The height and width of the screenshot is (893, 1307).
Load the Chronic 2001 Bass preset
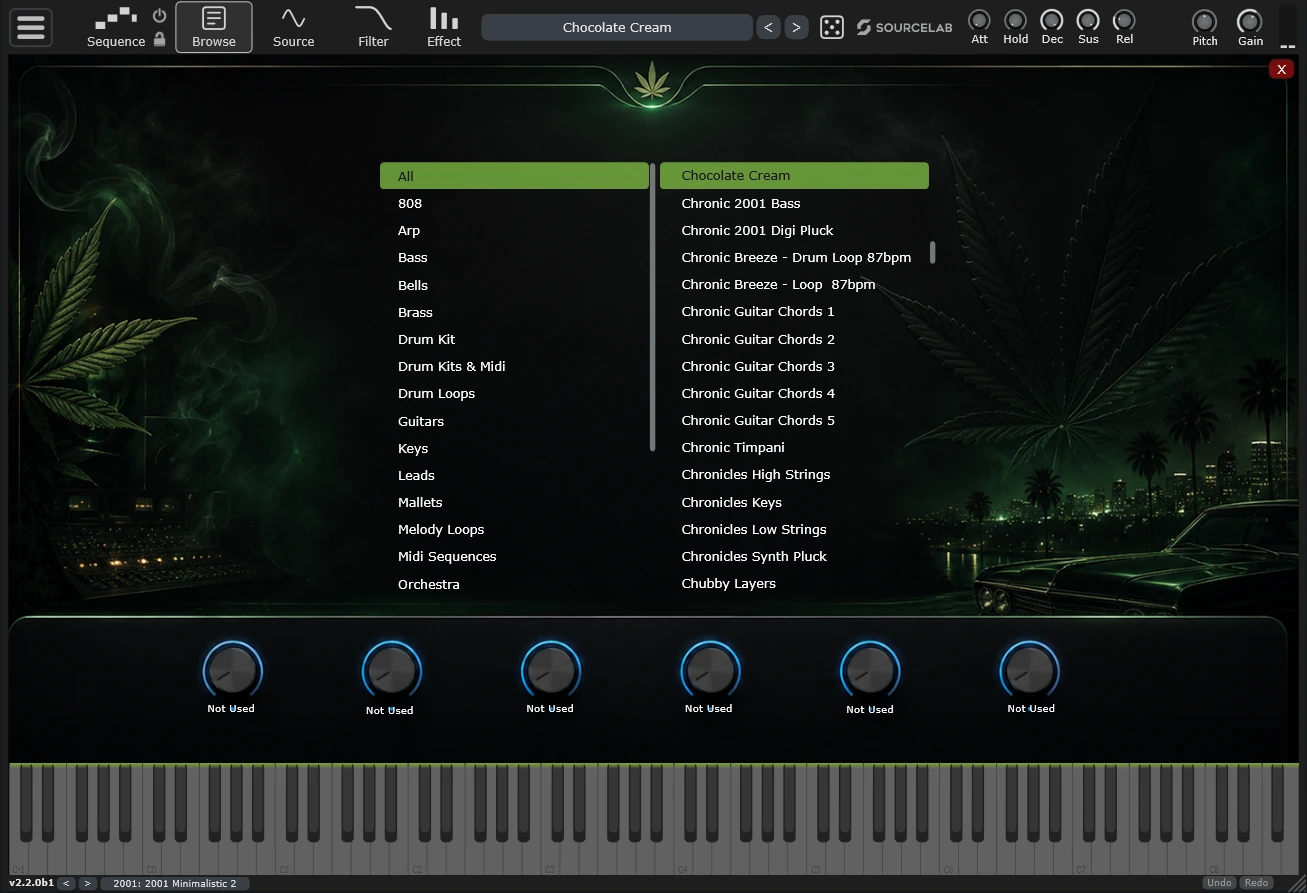794,203
